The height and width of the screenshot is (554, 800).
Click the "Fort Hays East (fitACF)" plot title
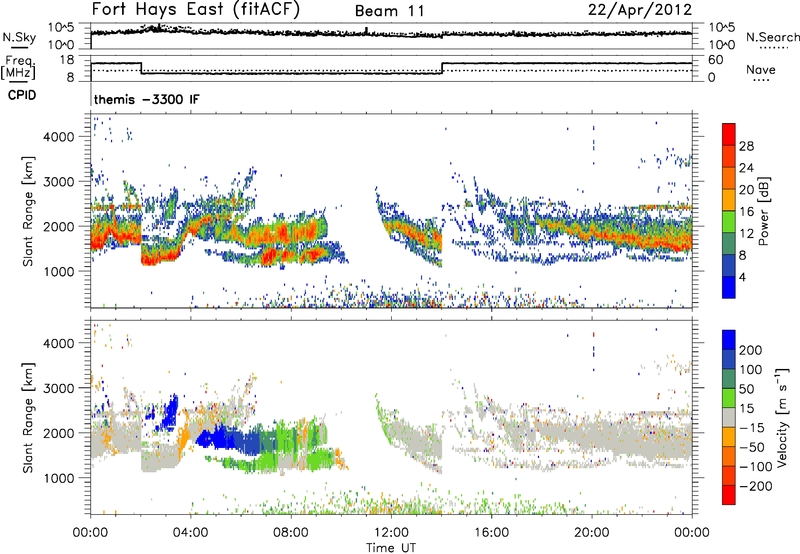(195, 10)
